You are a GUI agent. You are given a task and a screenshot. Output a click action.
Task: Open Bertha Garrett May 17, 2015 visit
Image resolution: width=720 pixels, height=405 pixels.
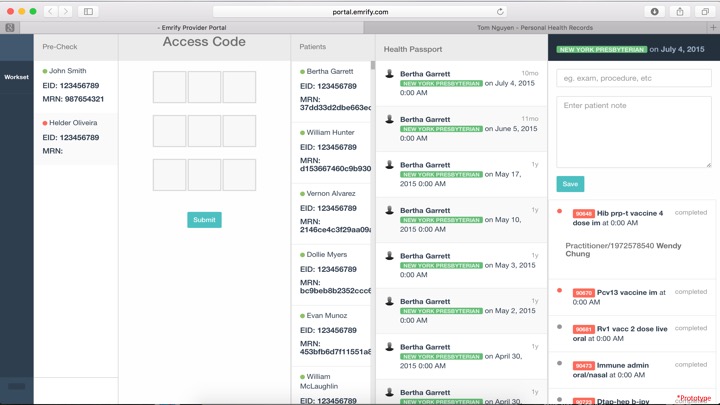(461, 174)
